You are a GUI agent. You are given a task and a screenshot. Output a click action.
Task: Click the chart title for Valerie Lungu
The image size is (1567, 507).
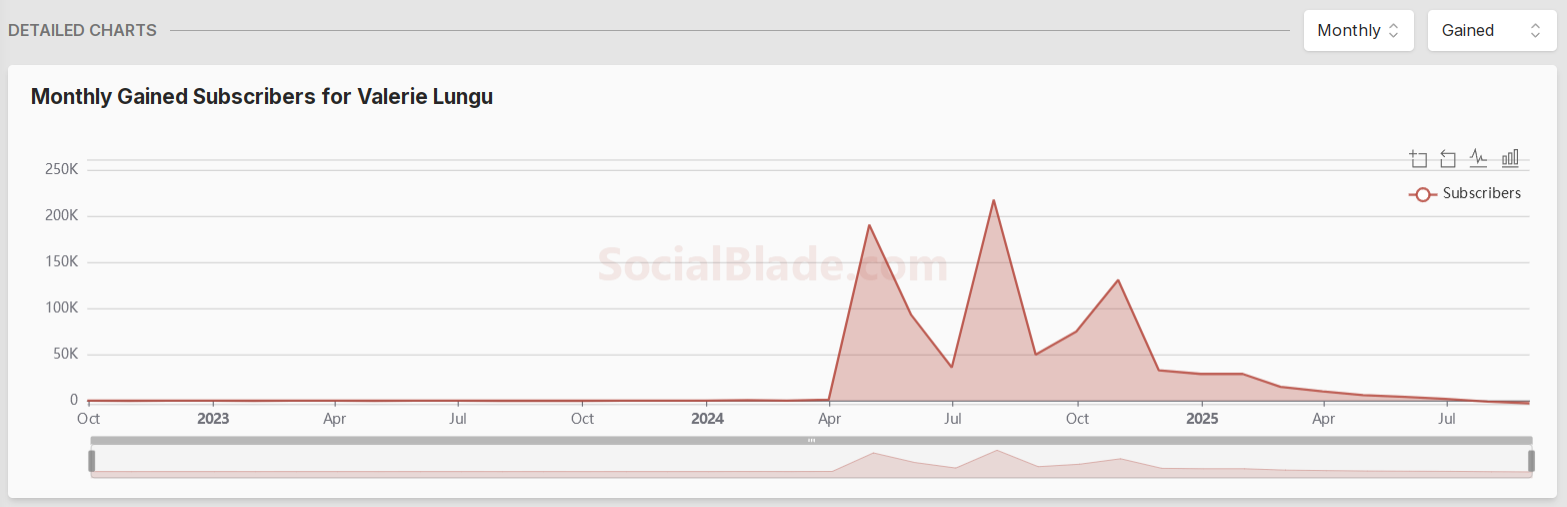tap(262, 97)
